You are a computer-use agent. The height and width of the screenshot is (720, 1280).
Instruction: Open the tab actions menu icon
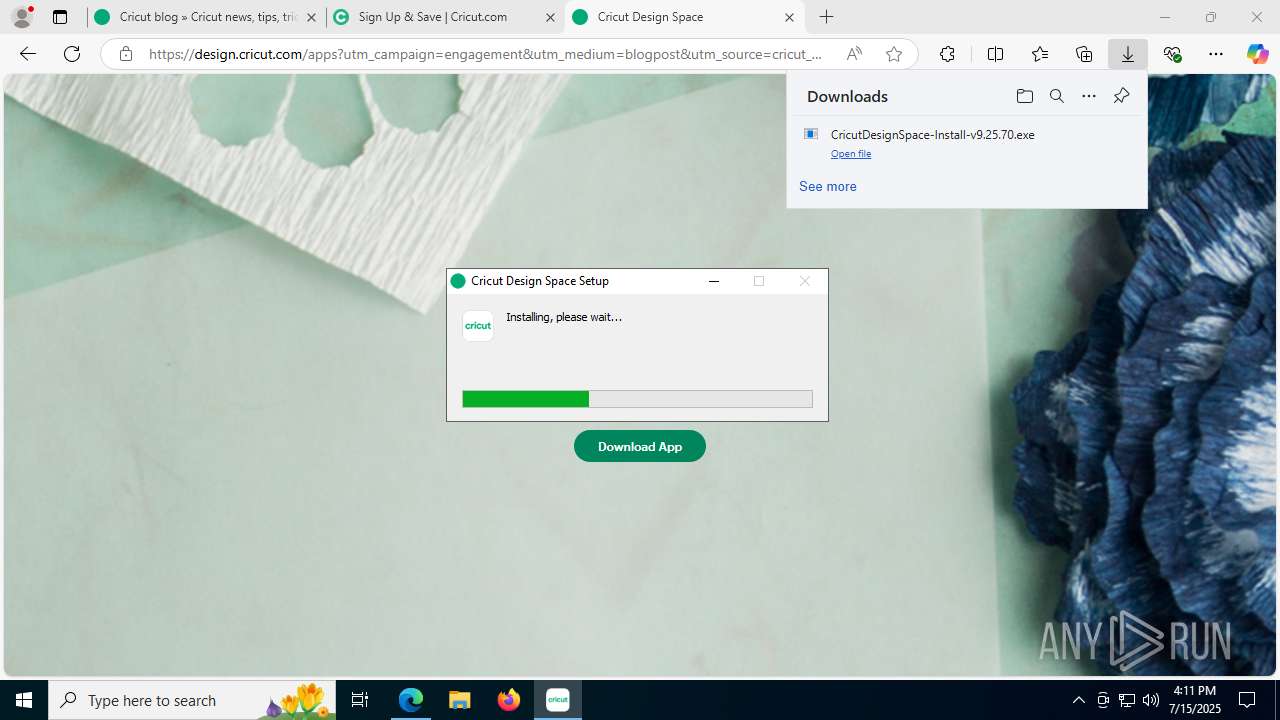click(60, 17)
